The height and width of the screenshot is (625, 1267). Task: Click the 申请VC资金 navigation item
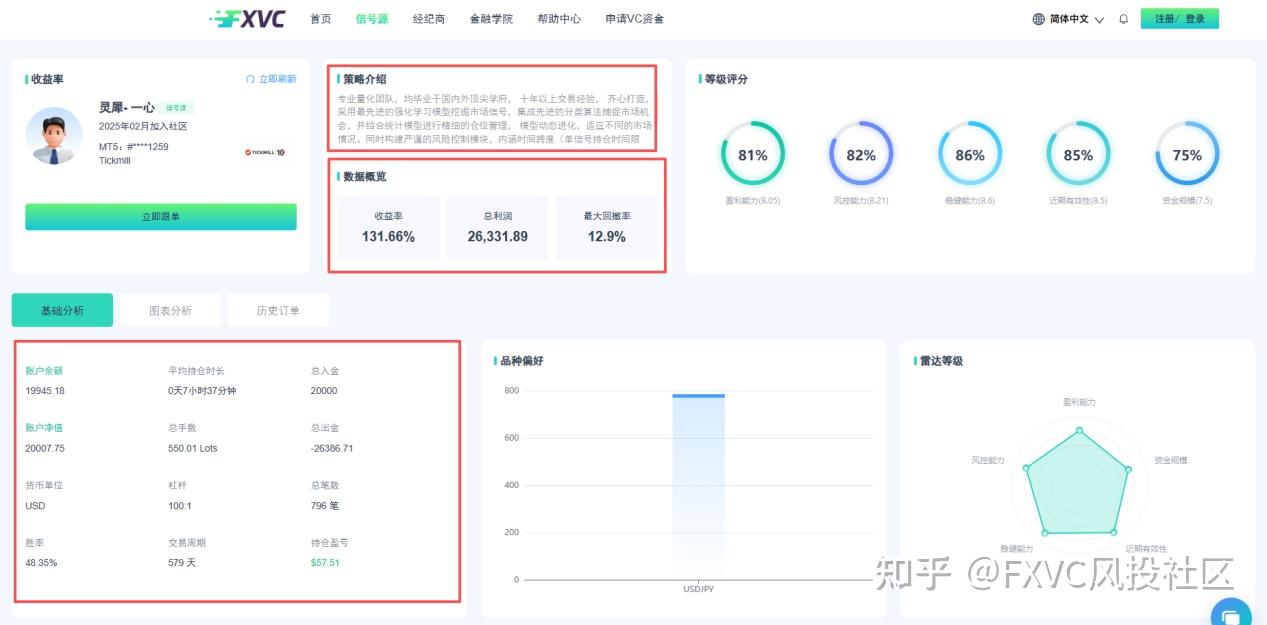coord(633,18)
